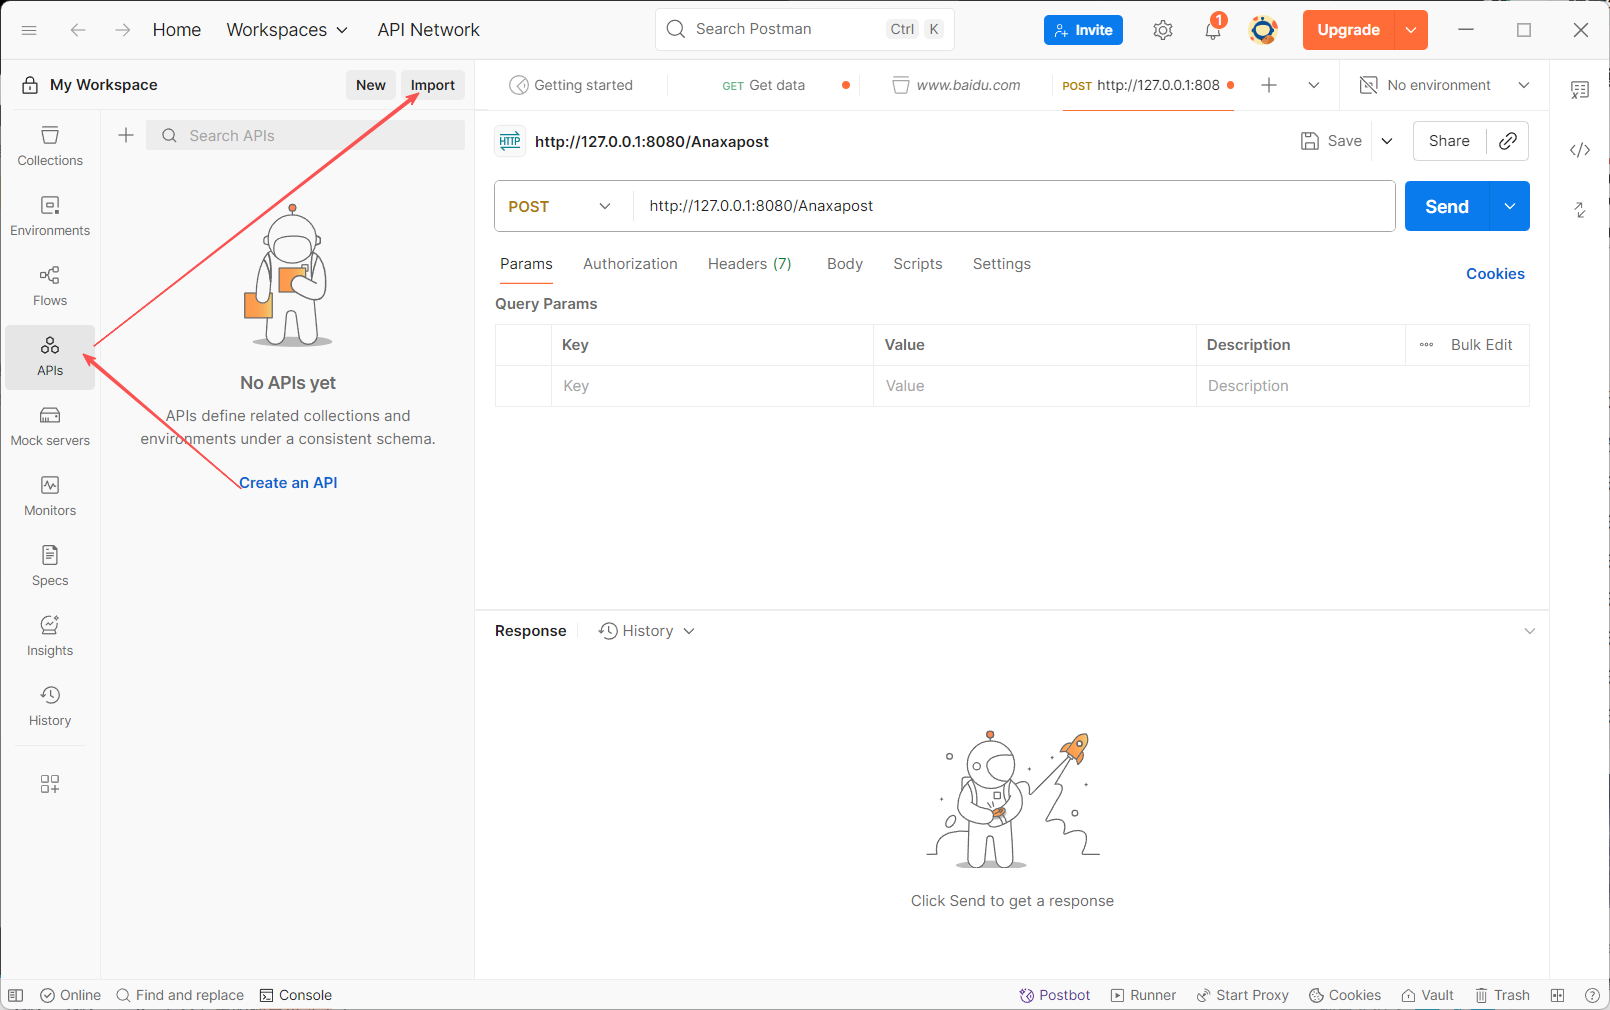Open the Authorization tab

[x=630, y=264]
